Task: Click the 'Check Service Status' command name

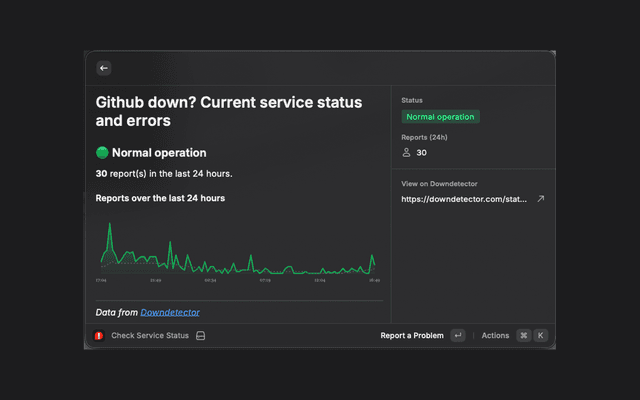Action: click(150, 336)
